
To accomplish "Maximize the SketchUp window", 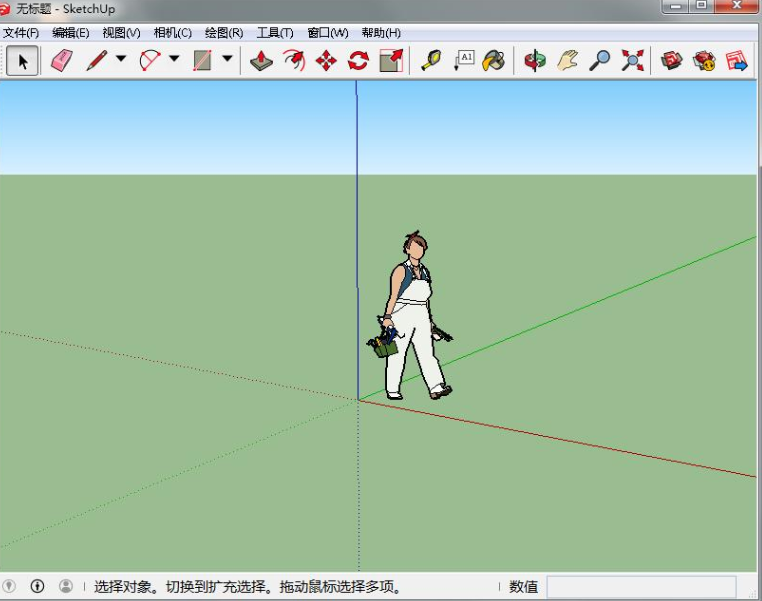I will pyautogui.click(x=701, y=6).
